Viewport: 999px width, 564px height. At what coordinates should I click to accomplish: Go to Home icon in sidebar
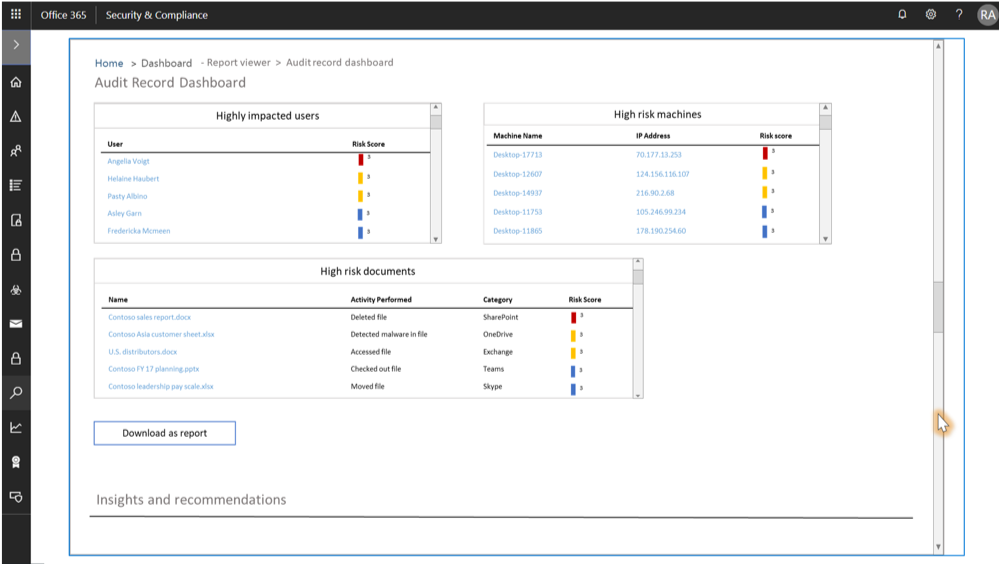point(16,82)
